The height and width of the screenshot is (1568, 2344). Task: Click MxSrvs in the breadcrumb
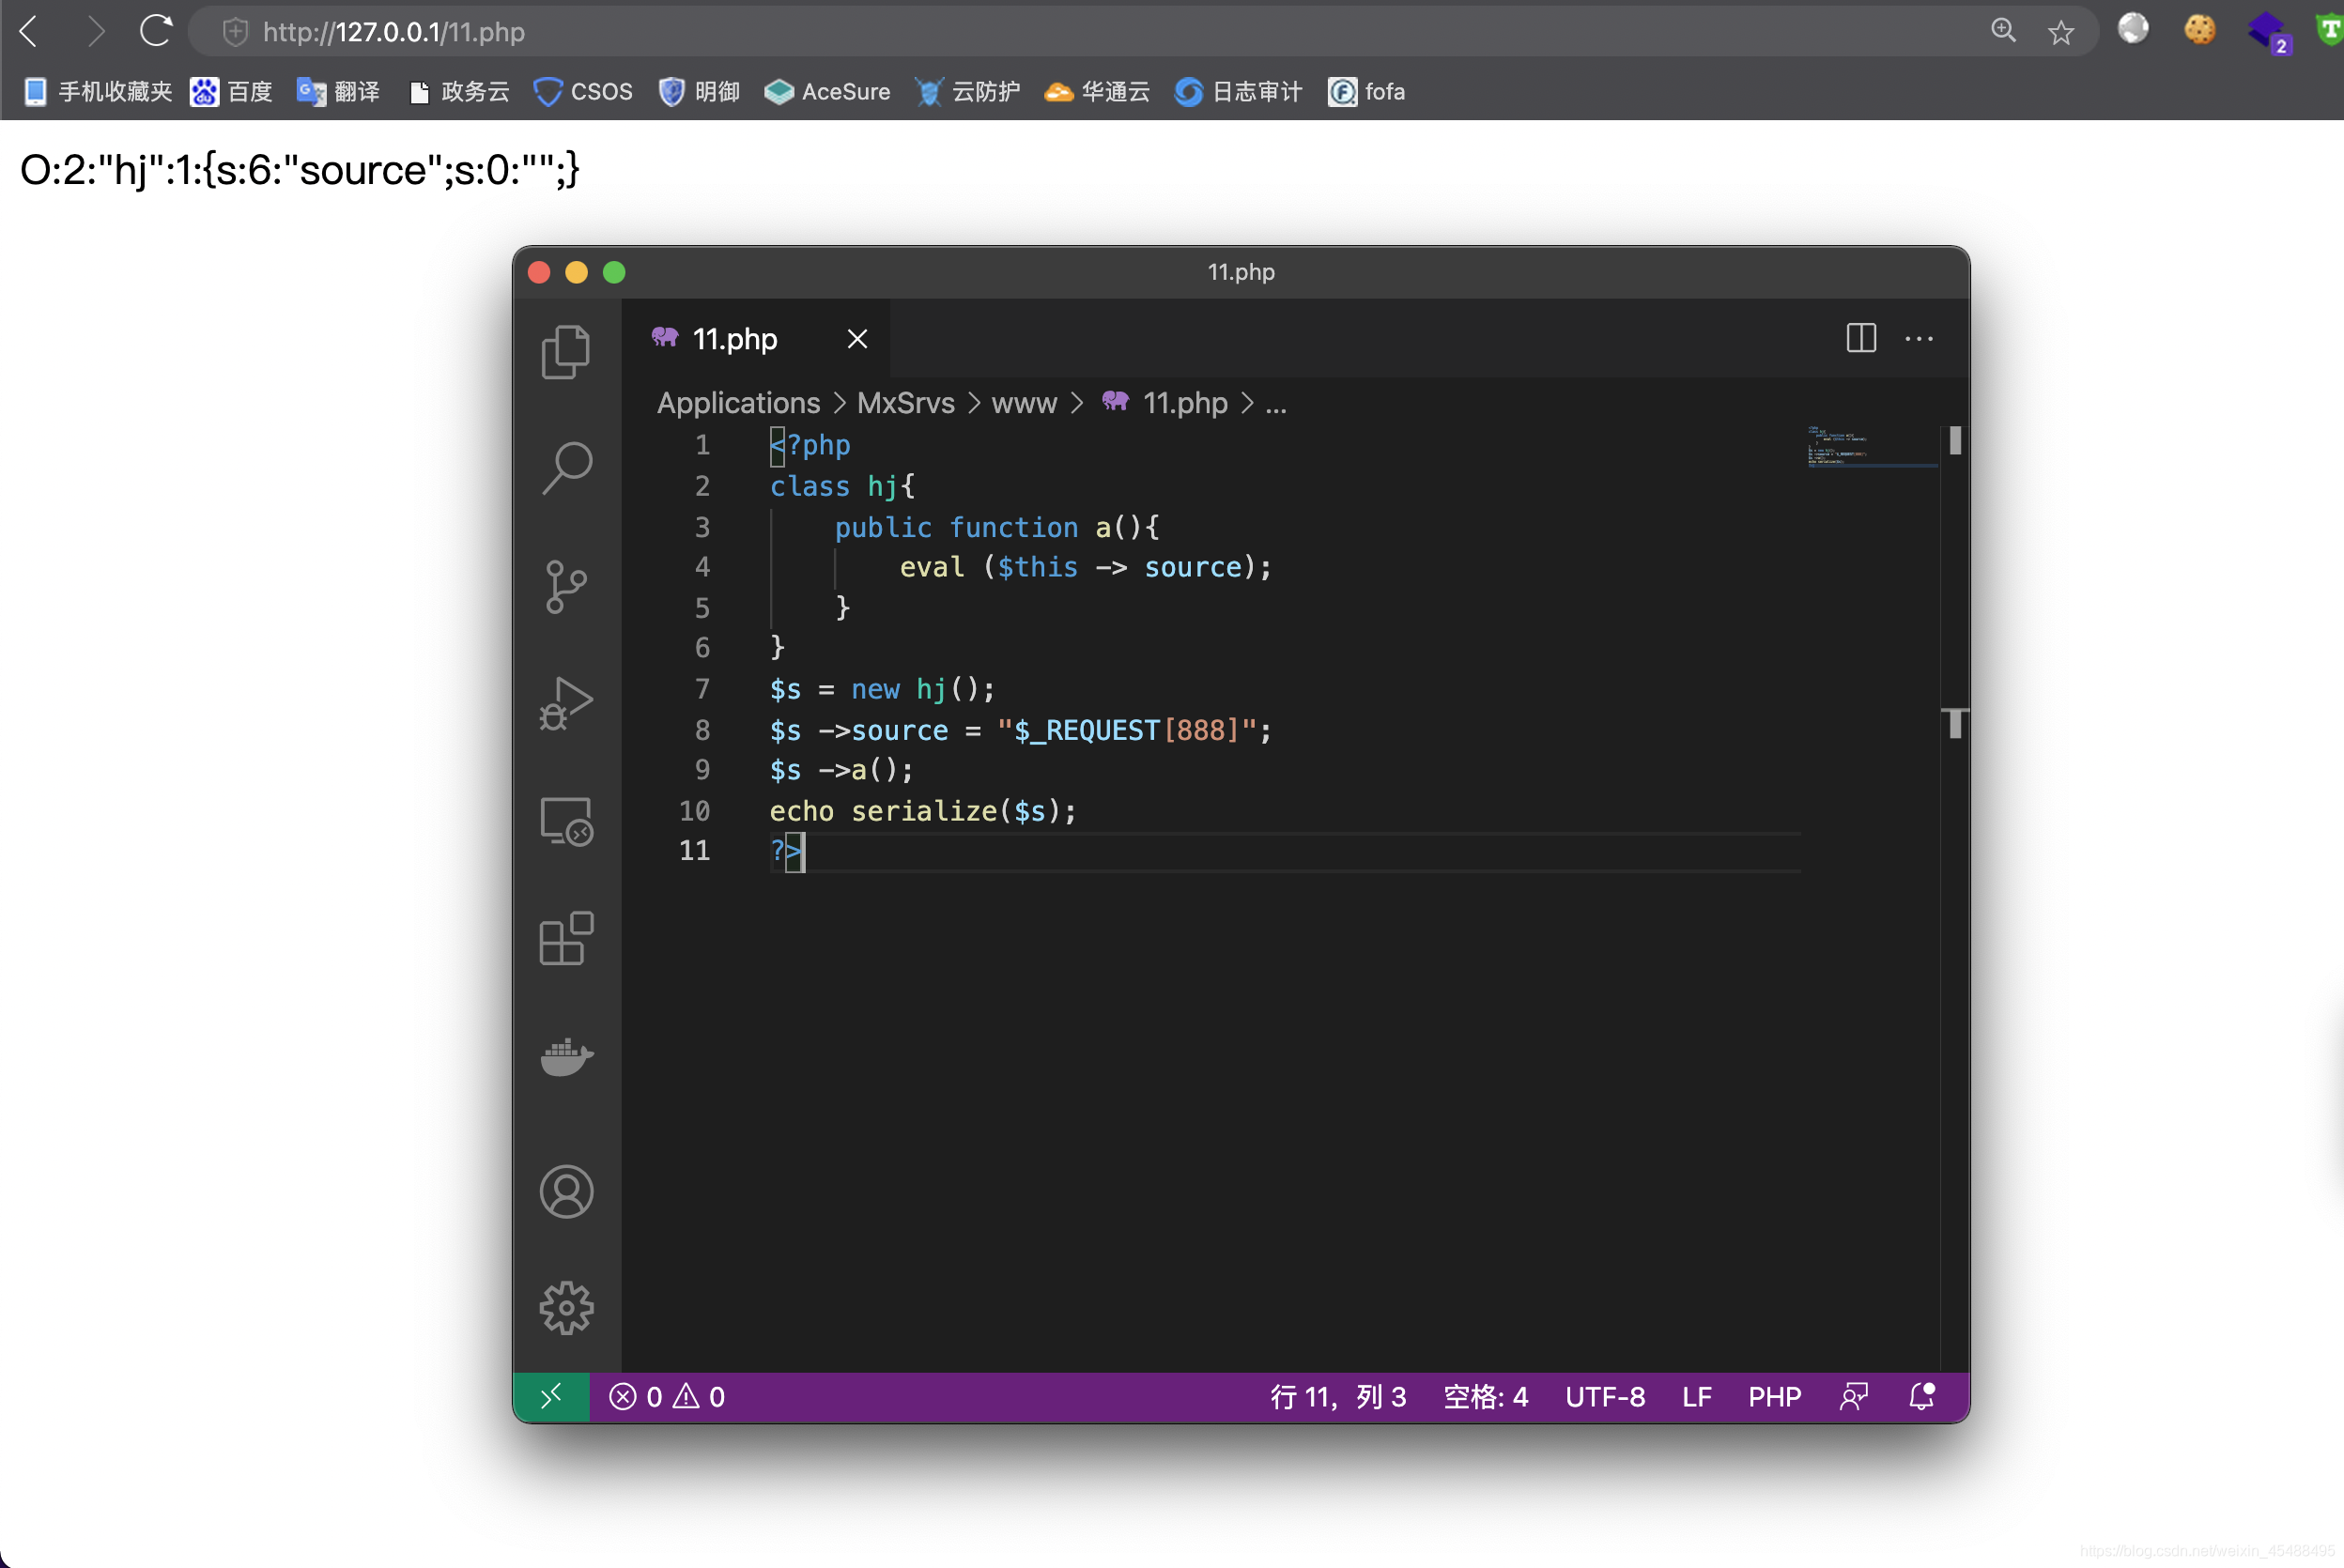pyautogui.click(x=906, y=403)
